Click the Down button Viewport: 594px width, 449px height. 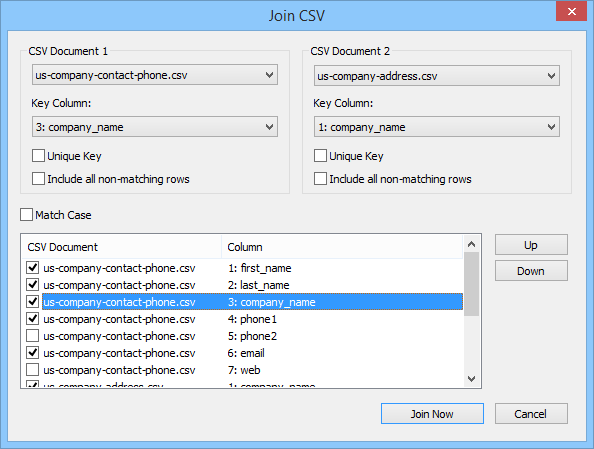click(531, 271)
